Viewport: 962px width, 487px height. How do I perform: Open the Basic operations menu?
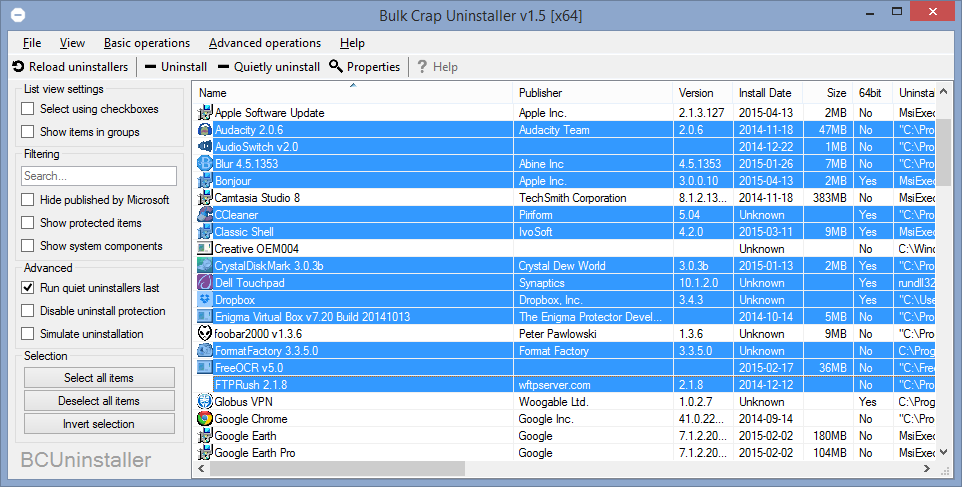pyautogui.click(x=147, y=43)
